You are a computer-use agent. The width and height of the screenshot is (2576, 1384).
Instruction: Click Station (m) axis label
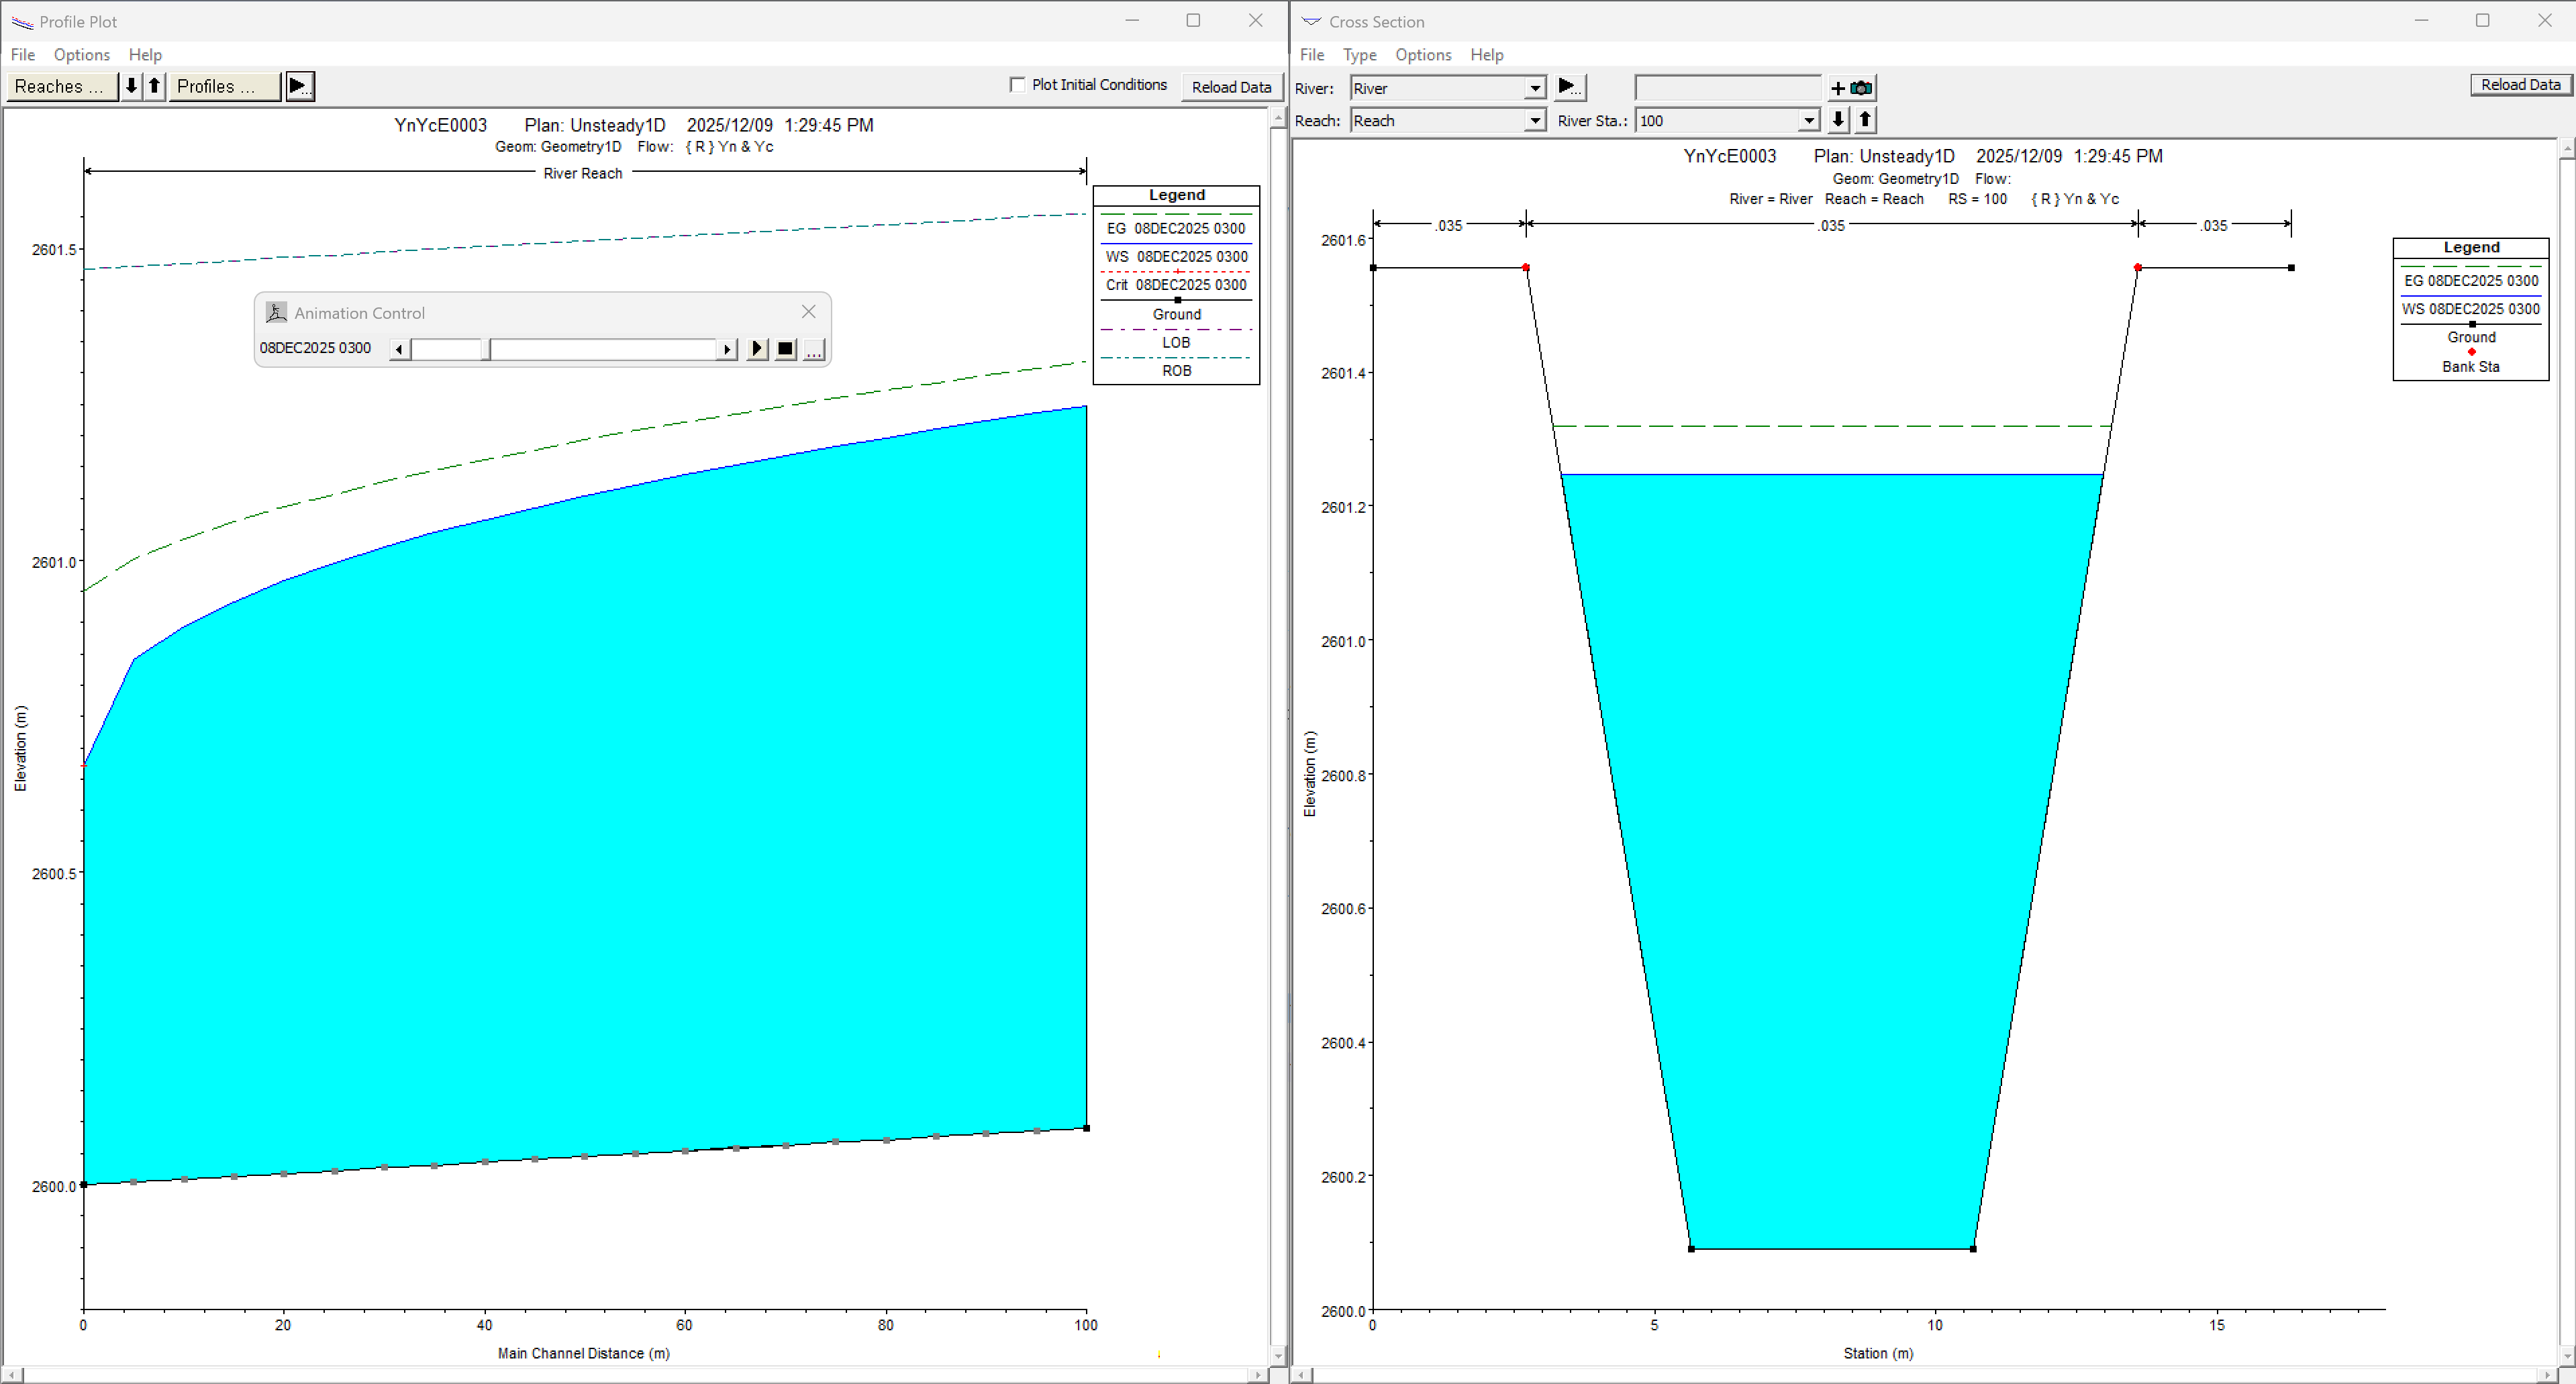coord(1878,1353)
